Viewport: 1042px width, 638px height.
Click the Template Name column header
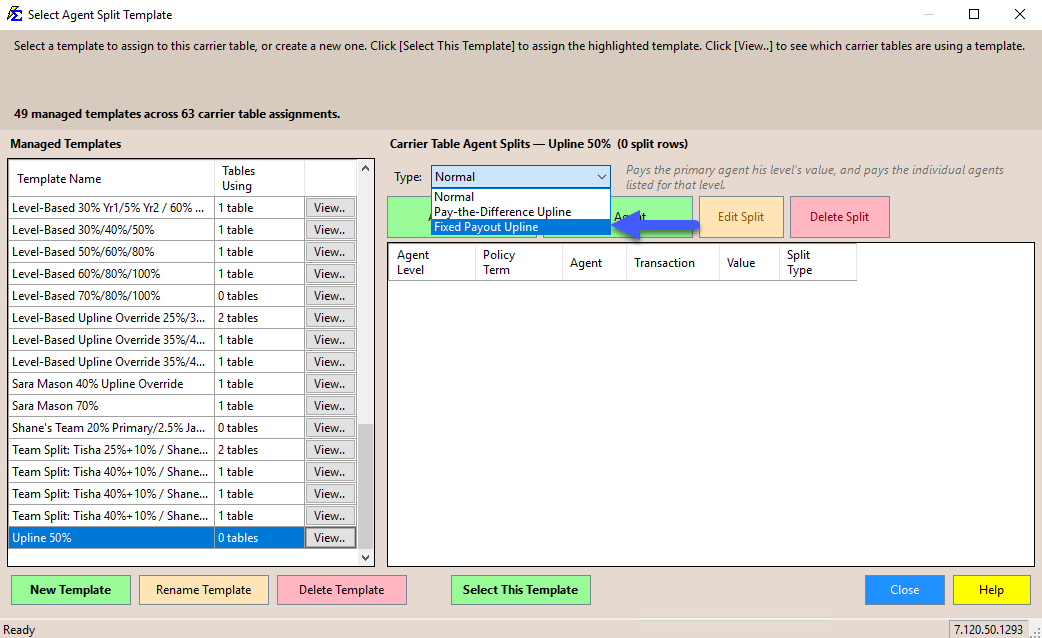click(x=112, y=179)
